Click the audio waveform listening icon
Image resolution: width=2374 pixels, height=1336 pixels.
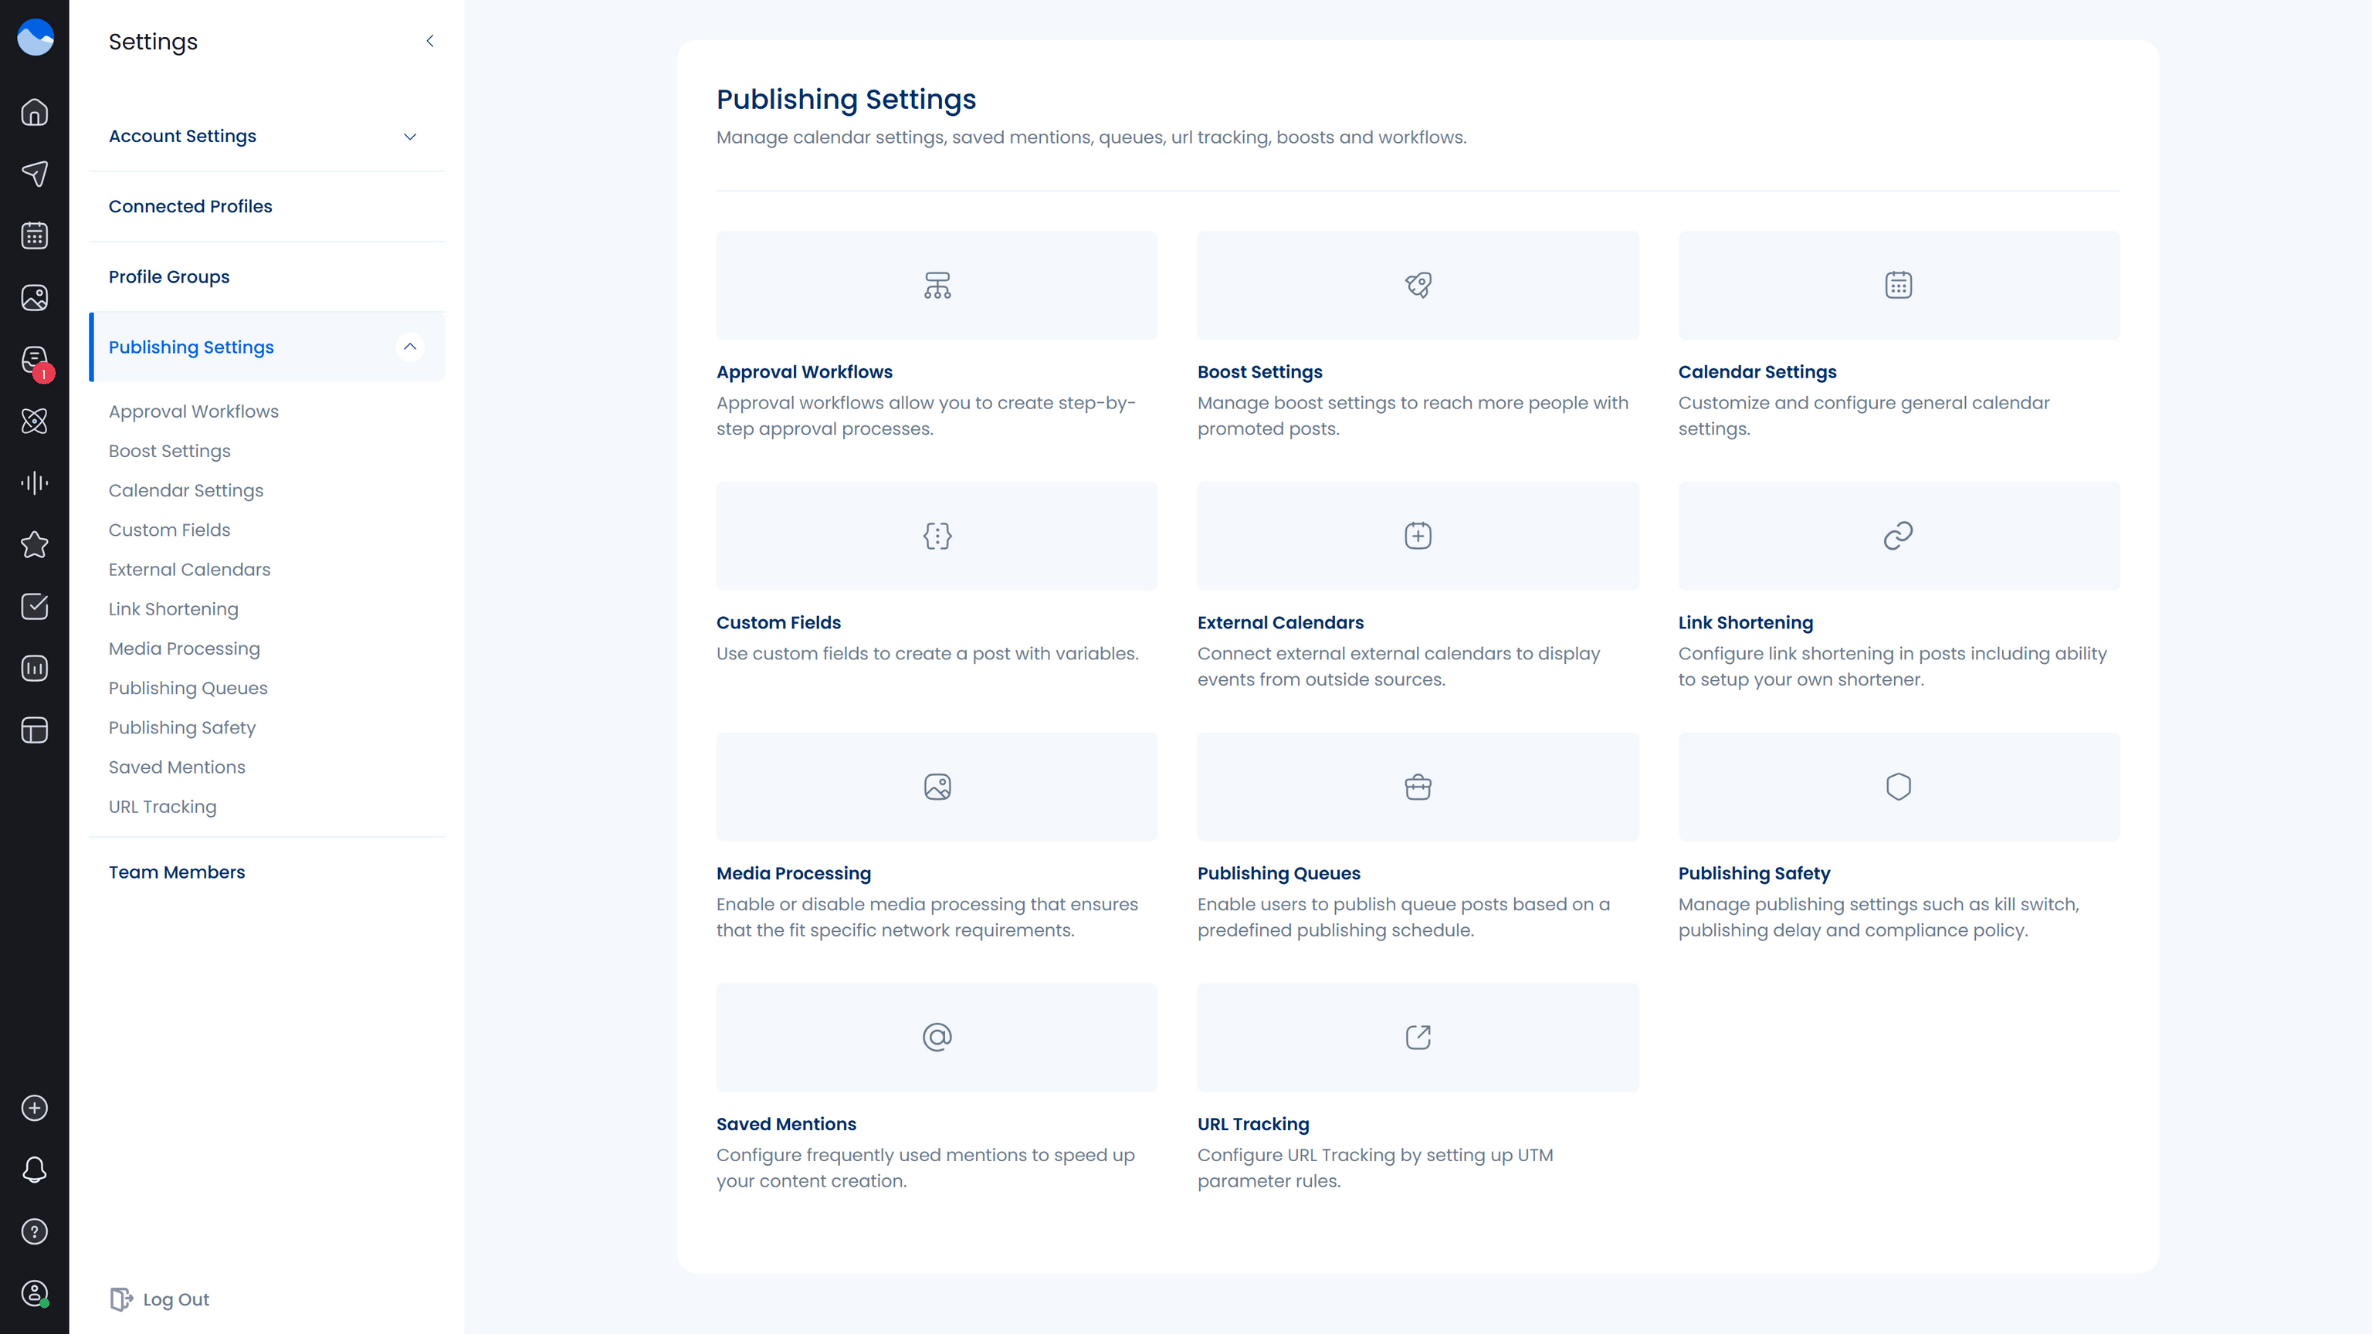tap(35, 484)
